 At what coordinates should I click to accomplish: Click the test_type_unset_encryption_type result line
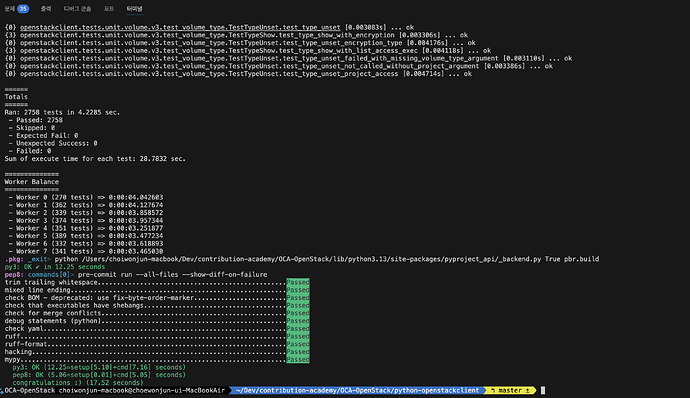[x=240, y=43]
